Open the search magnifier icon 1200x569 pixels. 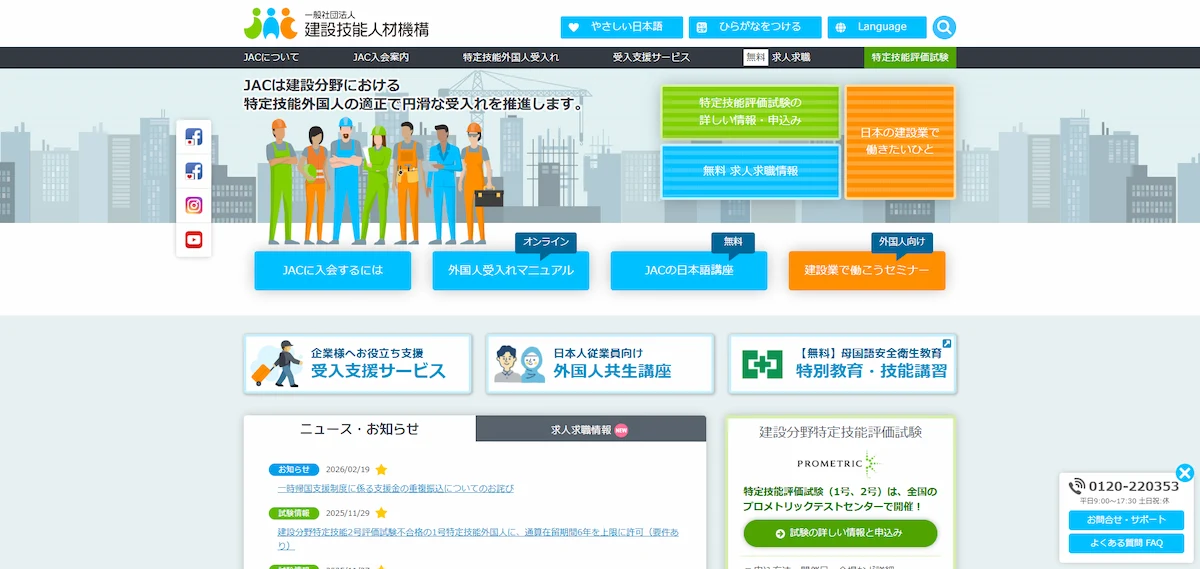point(944,27)
